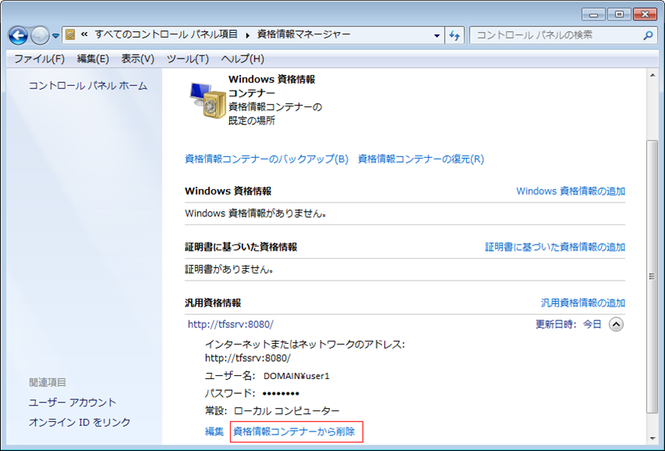Screen dimensions: 665x451
Task: Collapse the tfssrv credential with chevron button
Action: (616, 325)
